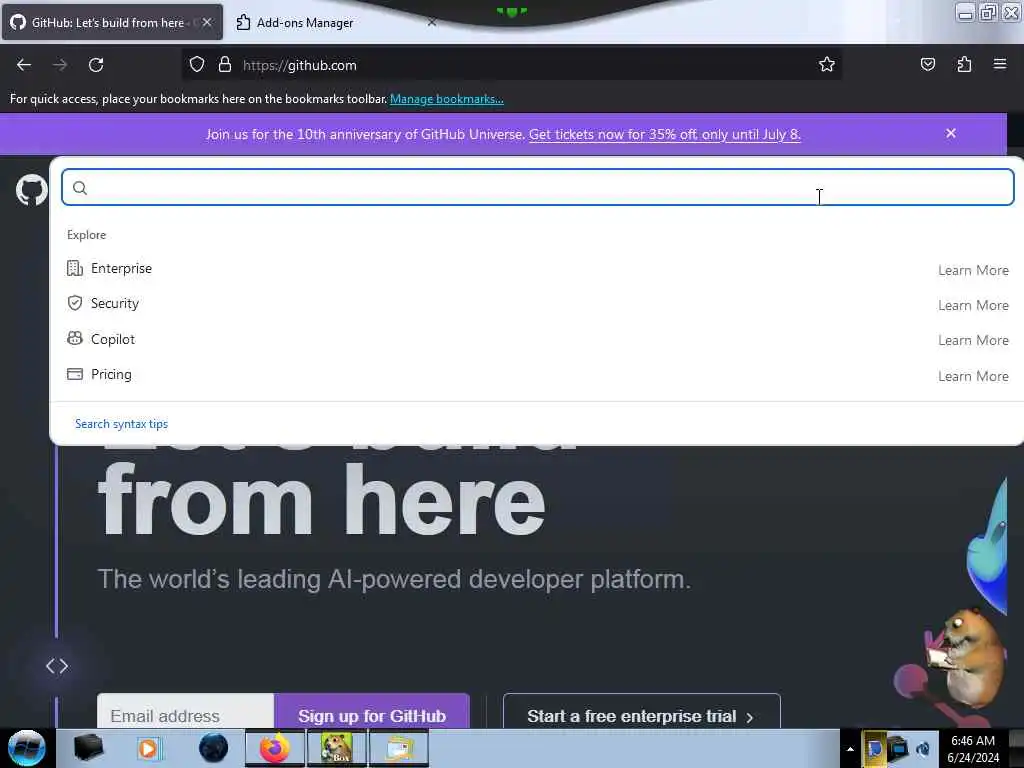The height and width of the screenshot is (768, 1024).
Task: Click Learn More beside Enterprise
Action: coord(973,270)
